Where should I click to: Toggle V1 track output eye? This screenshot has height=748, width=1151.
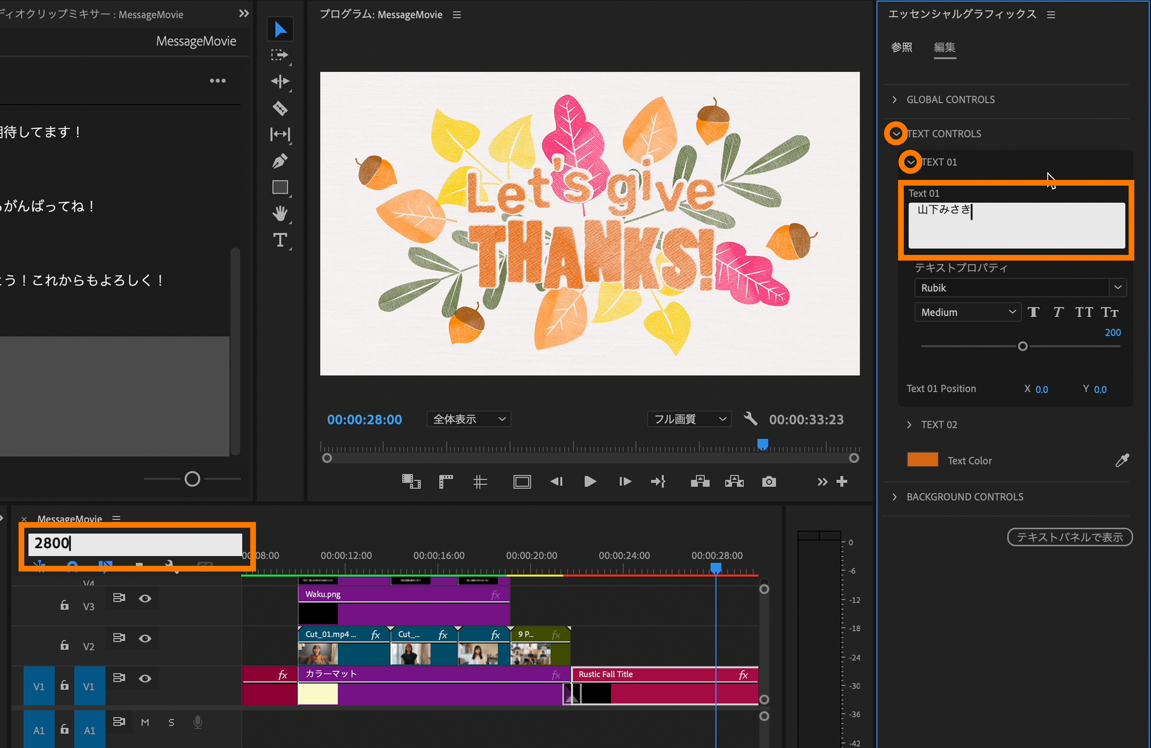tap(145, 678)
